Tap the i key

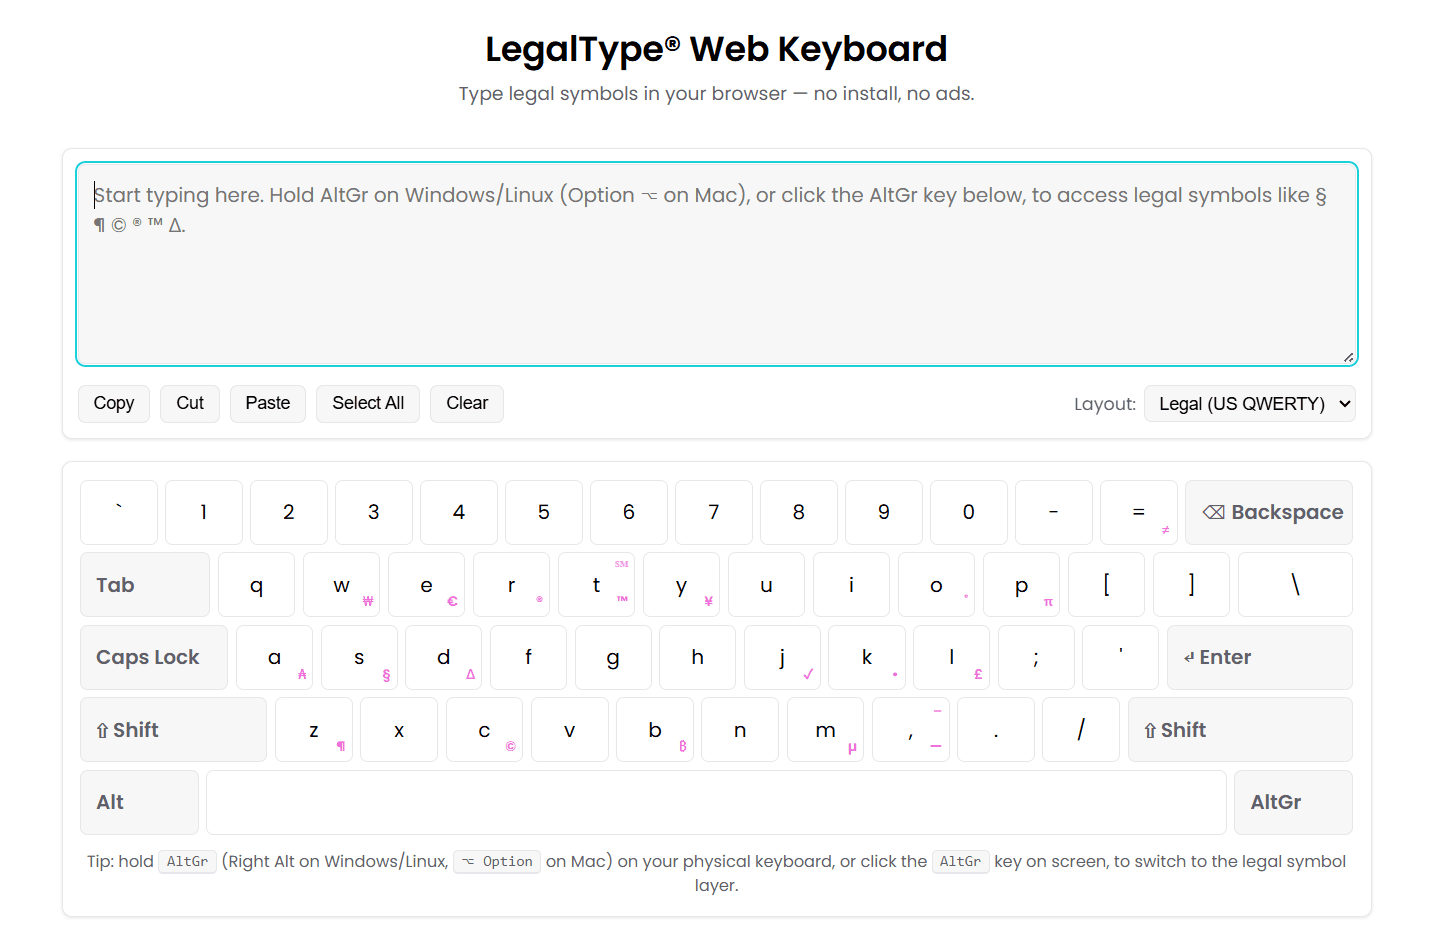(x=851, y=585)
